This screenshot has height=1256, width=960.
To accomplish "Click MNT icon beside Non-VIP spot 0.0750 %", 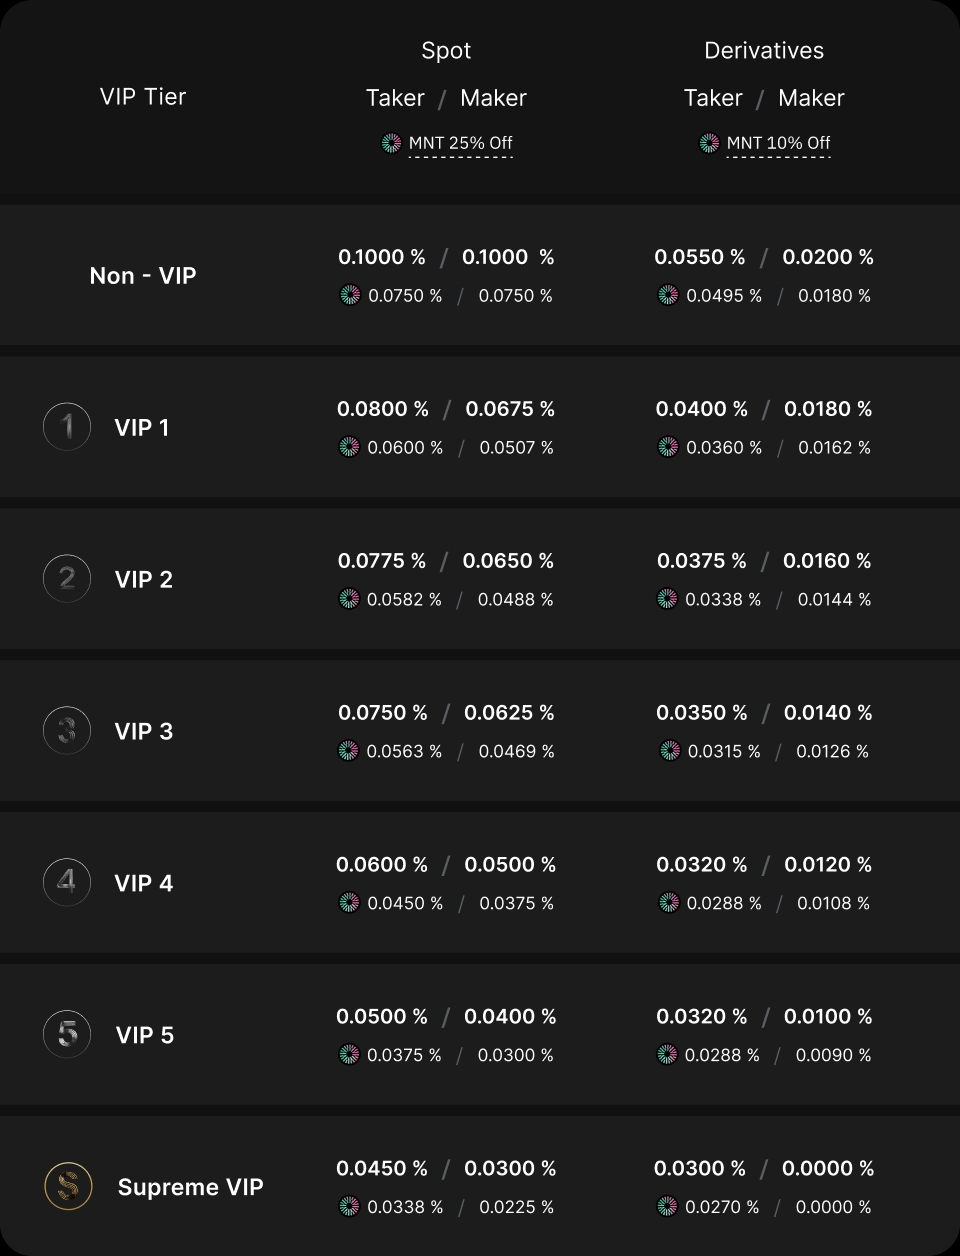I will point(350,295).
